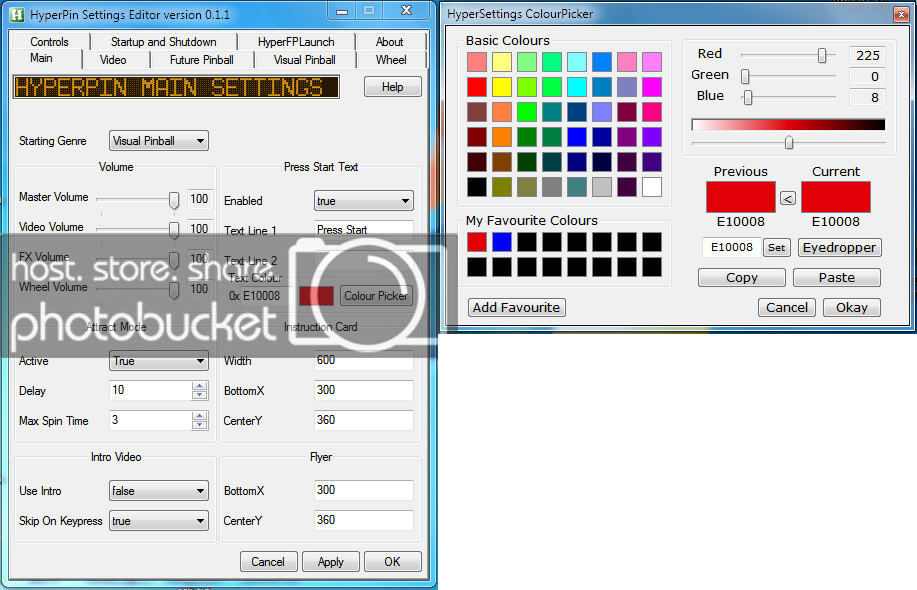This screenshot has width=917, height=590.
Task: Click the Instruction Card Width field
Action: (363, 360)
